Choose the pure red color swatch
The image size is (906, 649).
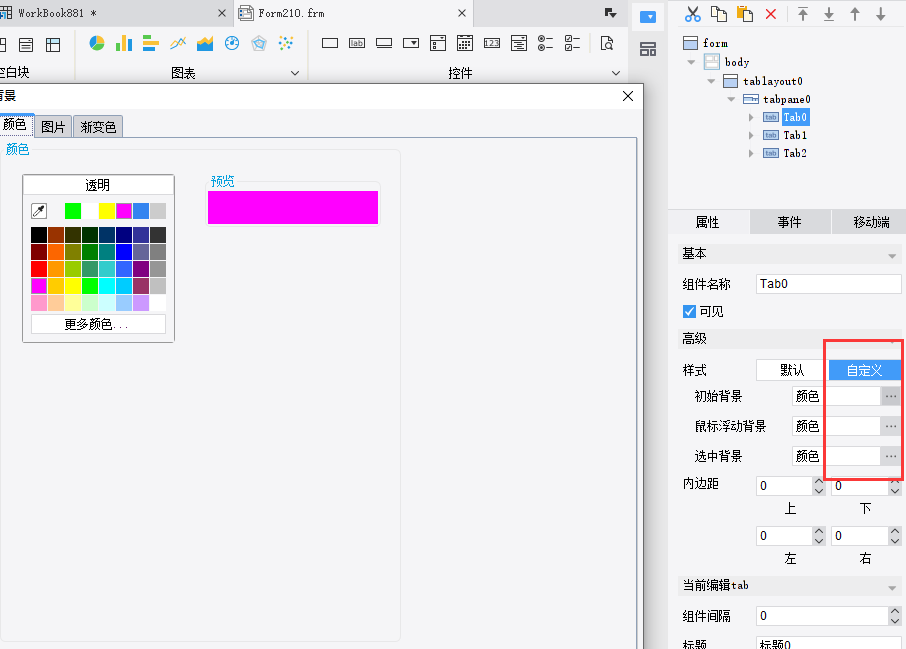(x=39, y=269)
